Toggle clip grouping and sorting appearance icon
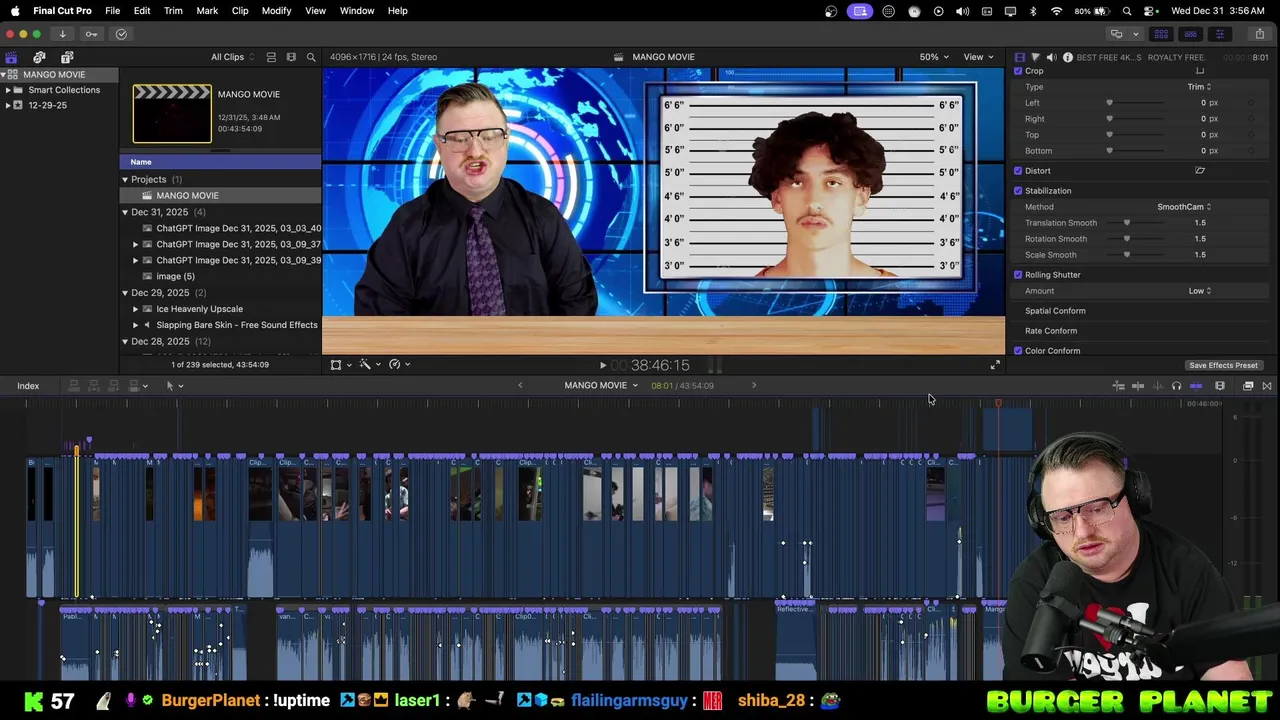Screen dimensions: 1280x720 pos(270,57)
